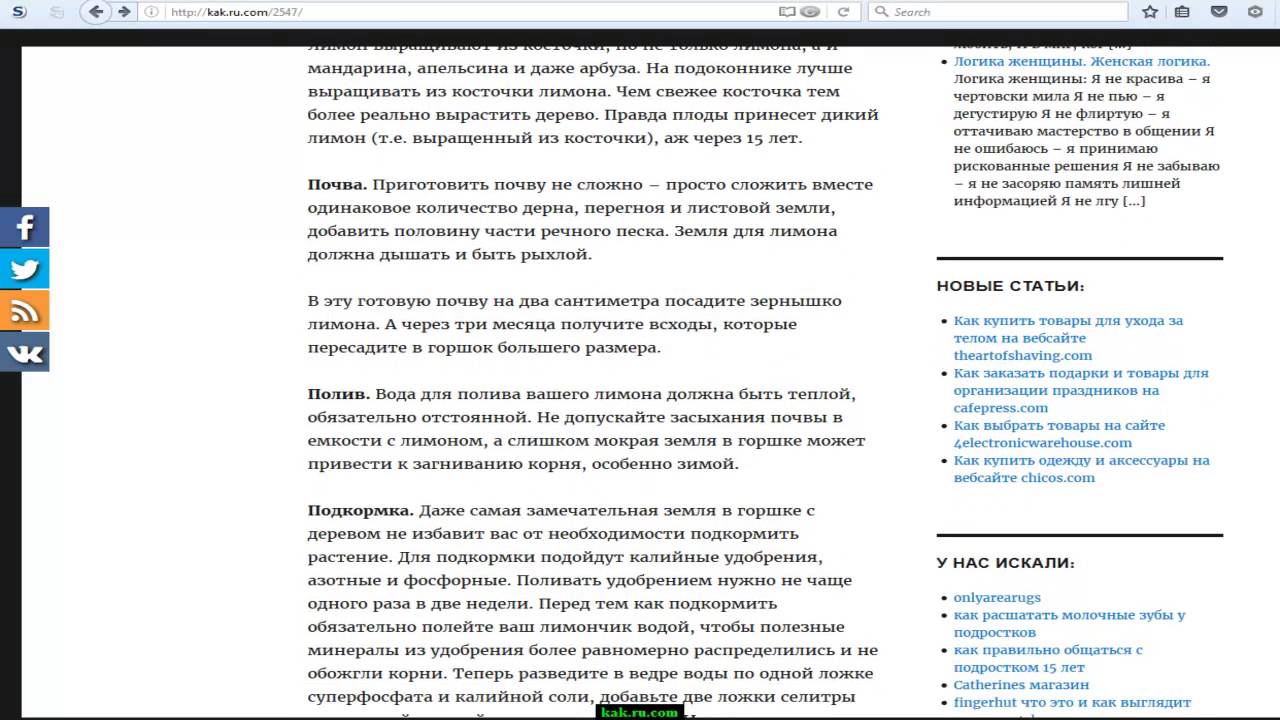
Task: Open article about theartofshaving.com purchases
Action: (x=1068, y=338)
